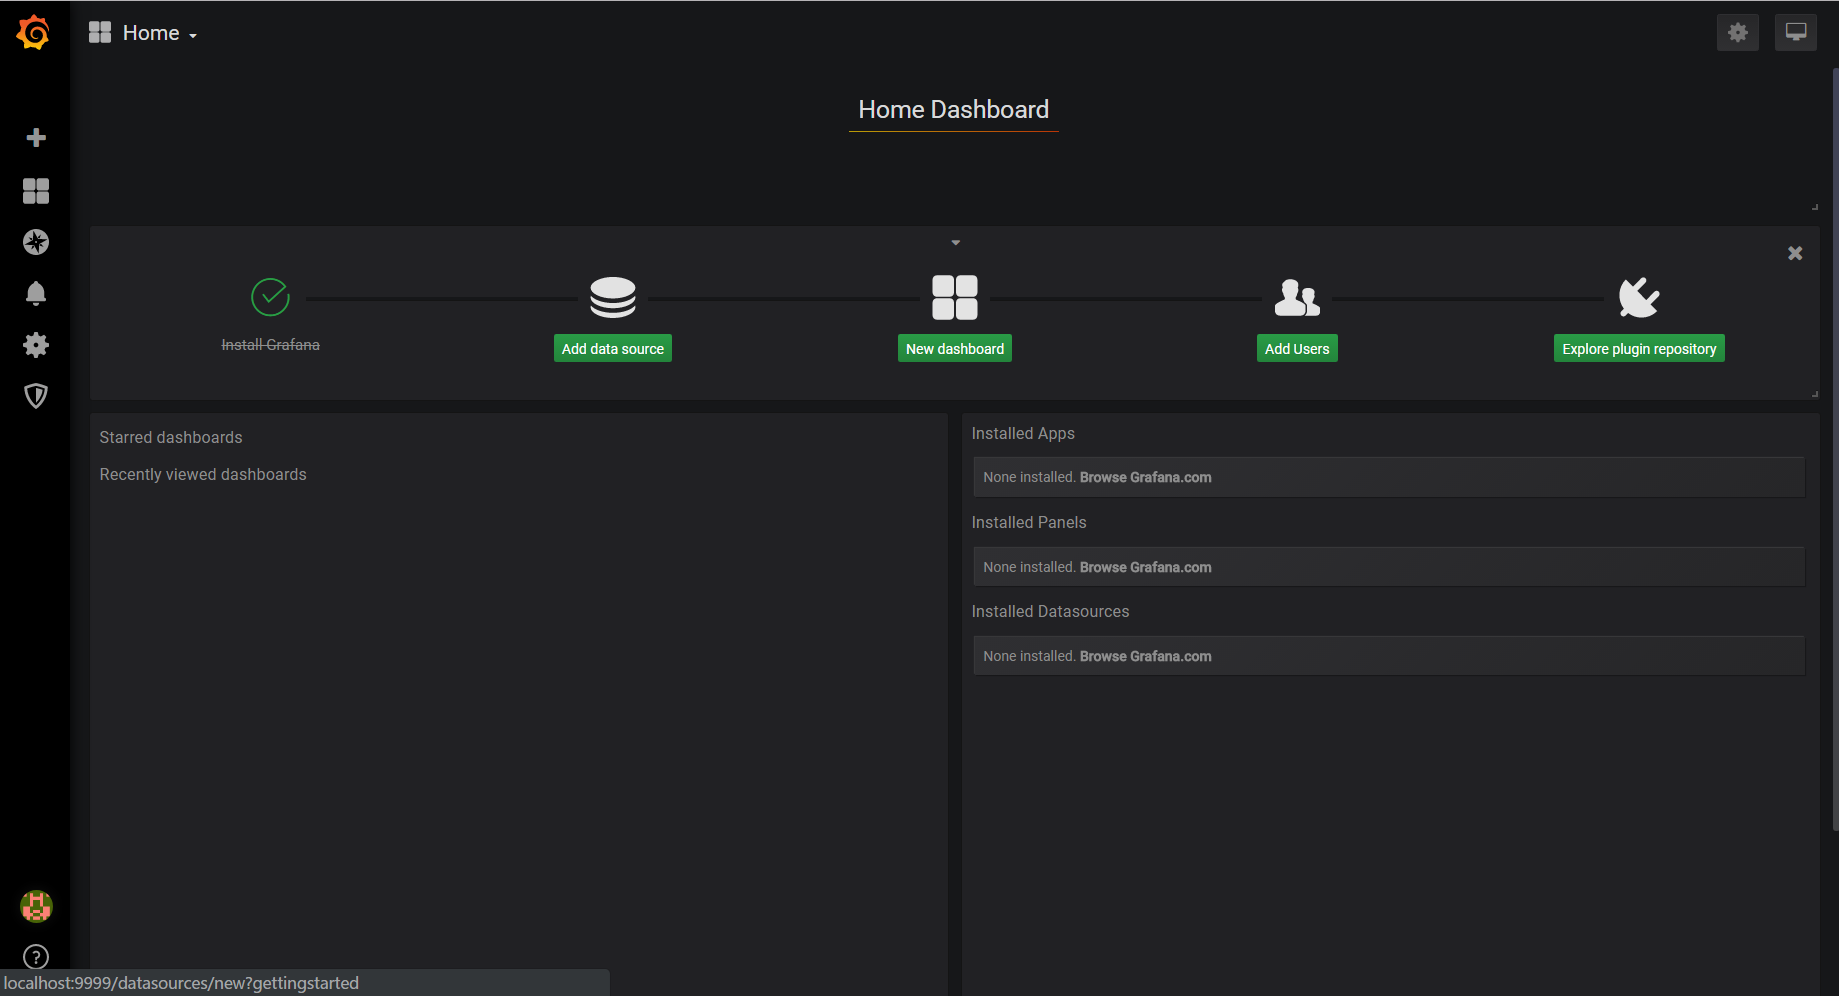Click resize handle of getting started panel
The width and height of the screenshot is (1839, 996).
coord(1815,394)
